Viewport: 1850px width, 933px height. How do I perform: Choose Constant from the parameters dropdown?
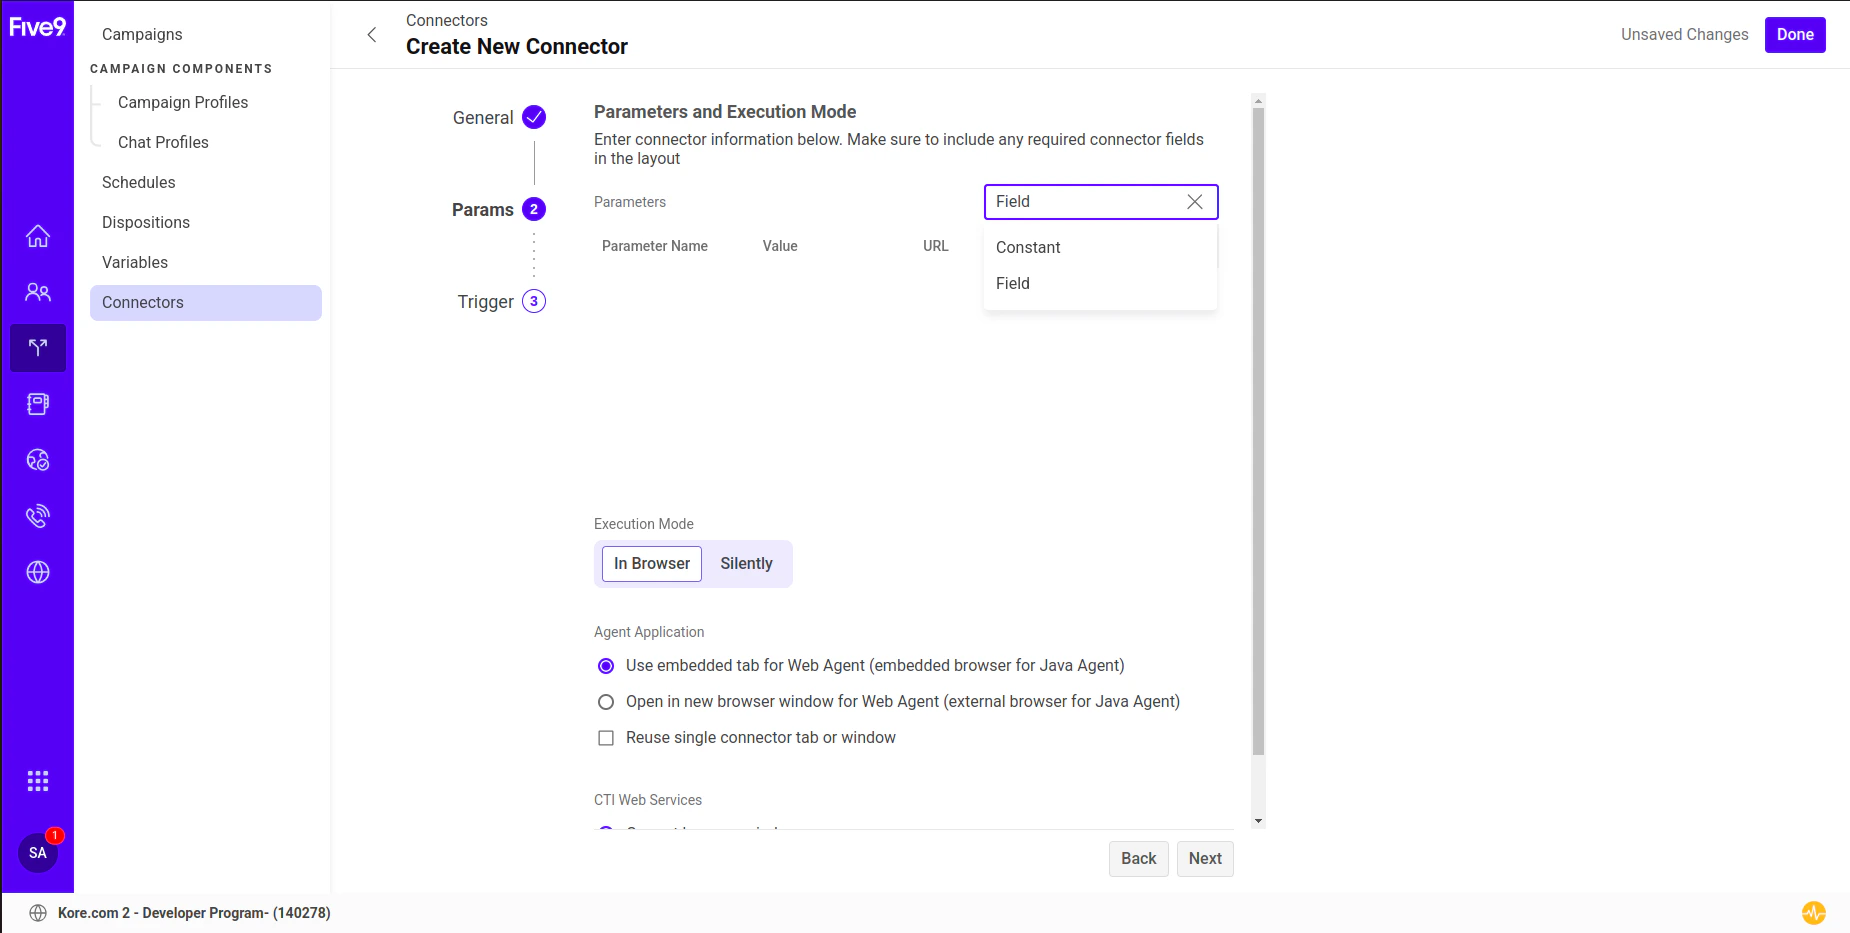click(1027, 247)
